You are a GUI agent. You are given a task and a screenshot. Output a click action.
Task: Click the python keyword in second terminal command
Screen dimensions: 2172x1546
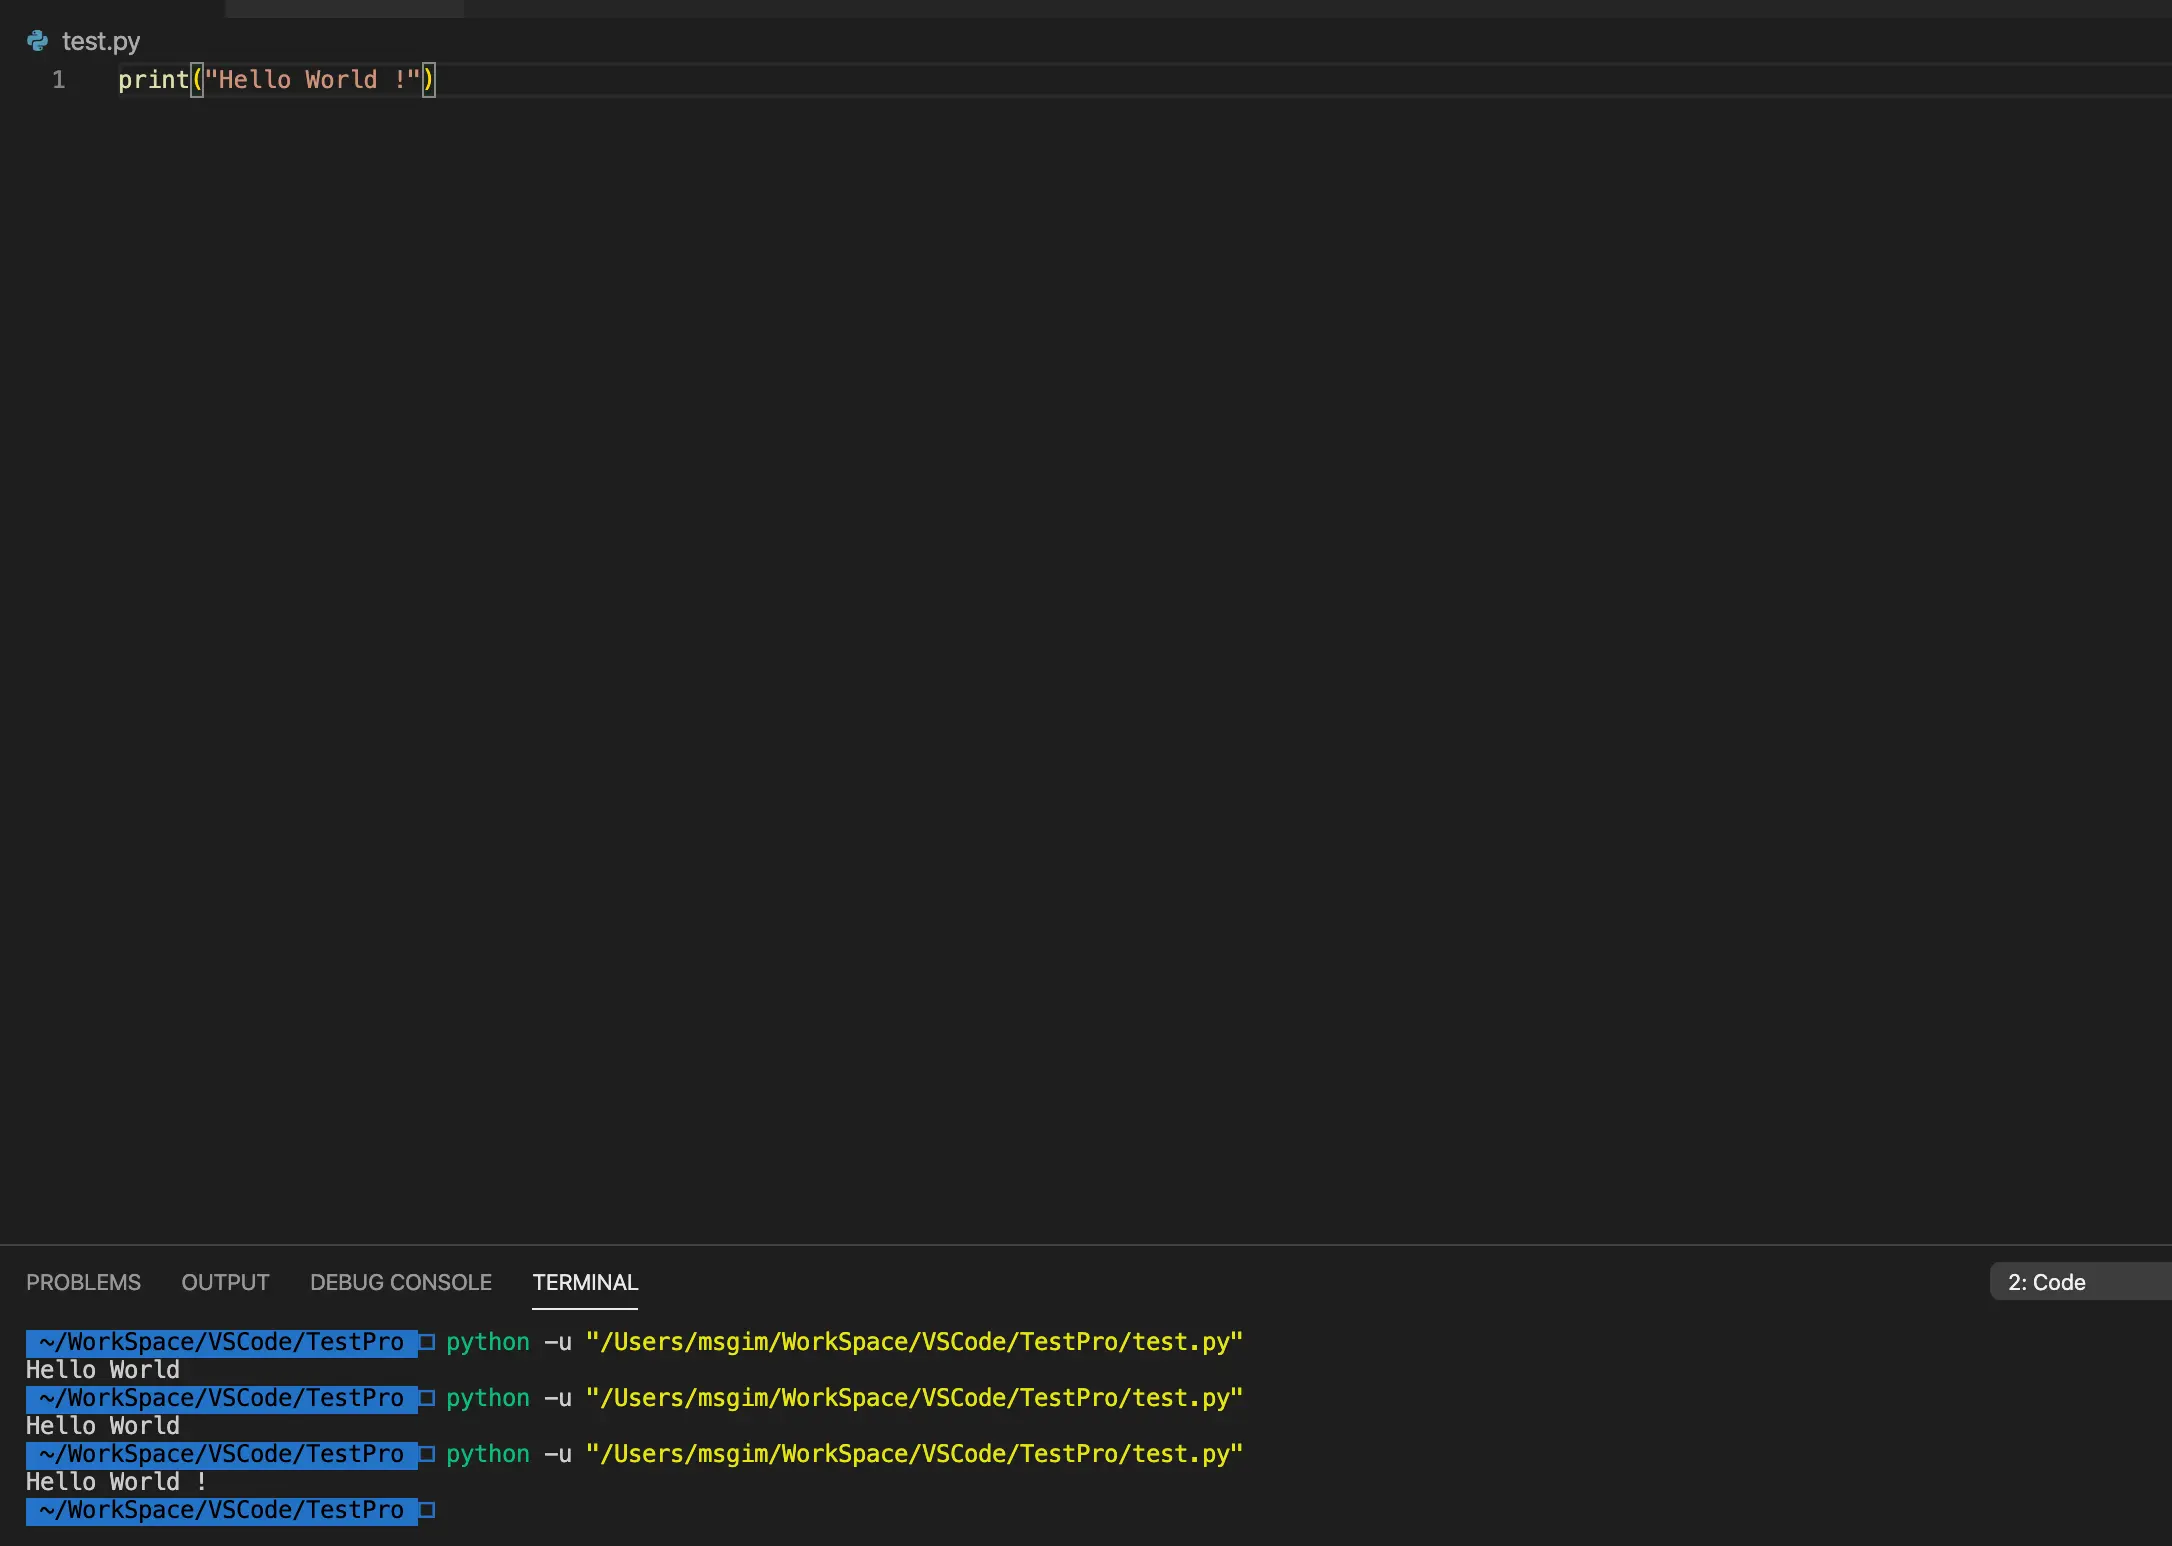pyautogui.click(x=487, y=1398)
